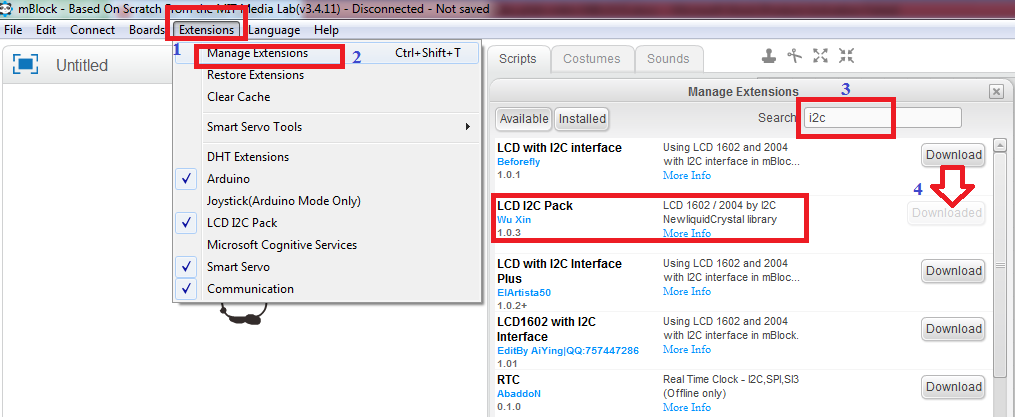This screenshot has height=417, width=1015.
Task: Switch to the Sounds tab
Action: click(668, 59)
